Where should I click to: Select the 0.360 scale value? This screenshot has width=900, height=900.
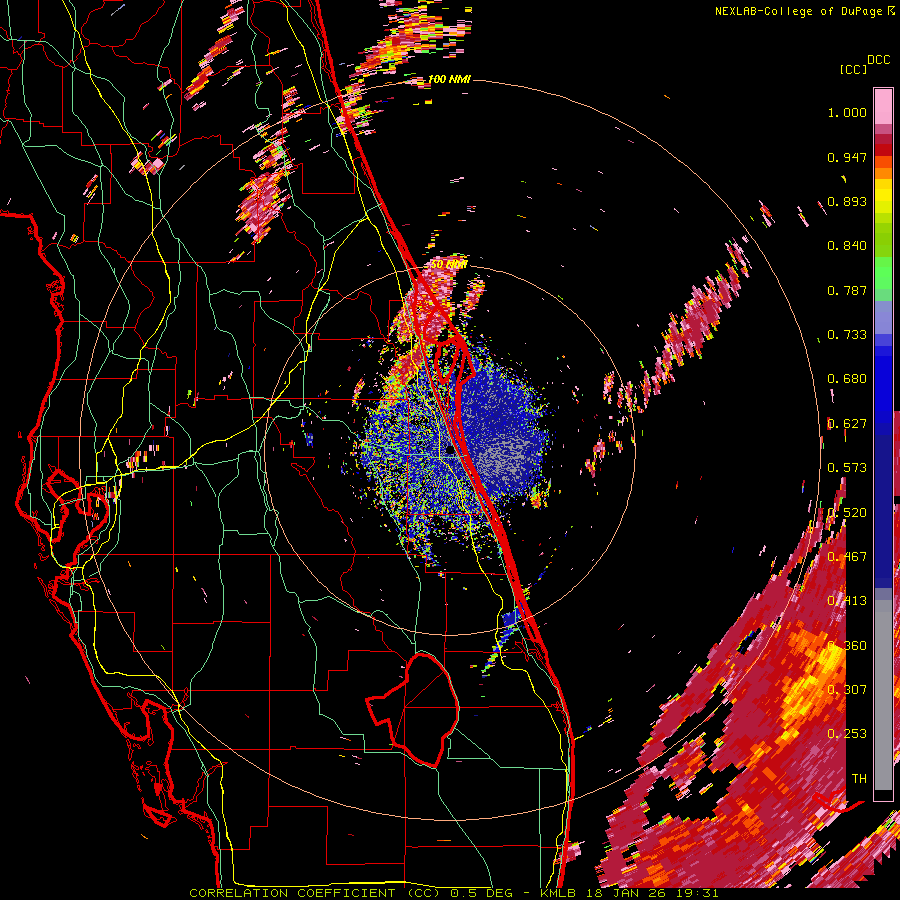click(x=847, y=646)
